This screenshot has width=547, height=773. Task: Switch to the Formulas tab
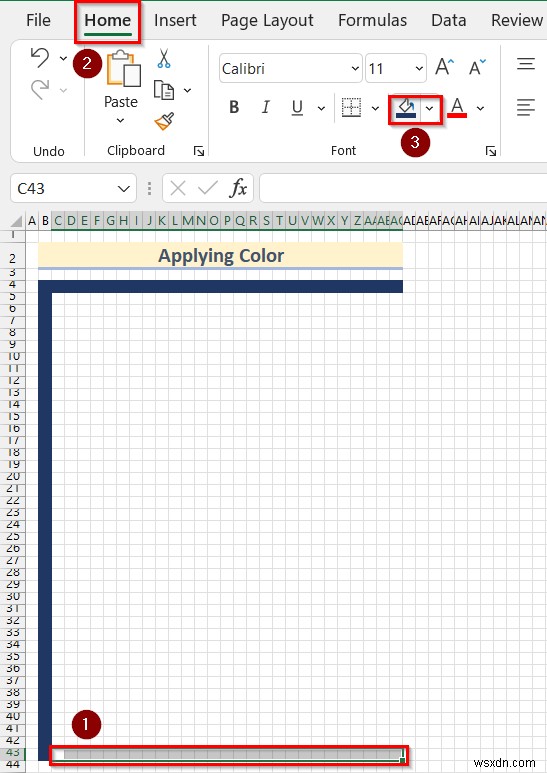pyautogui.click(x=373, y=20)
